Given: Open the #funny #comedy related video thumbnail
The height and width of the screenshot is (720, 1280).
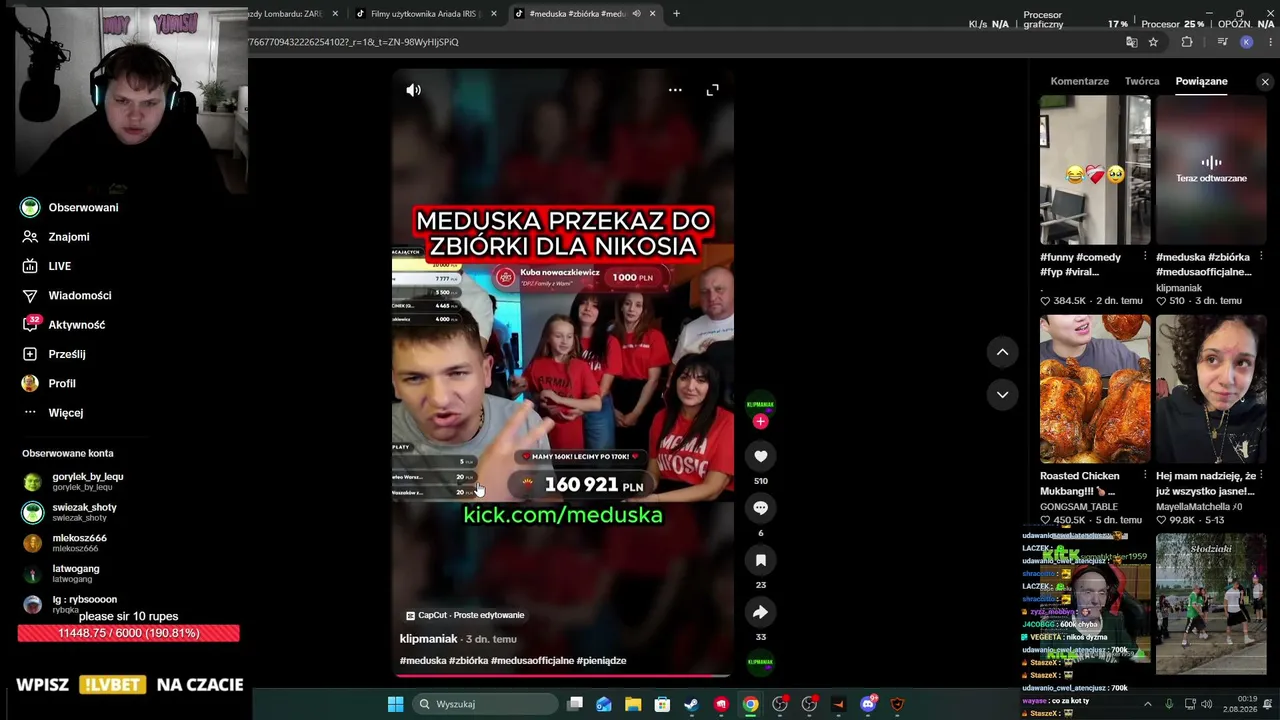Looking at the screenshot, I should [x=1095, y=170].
